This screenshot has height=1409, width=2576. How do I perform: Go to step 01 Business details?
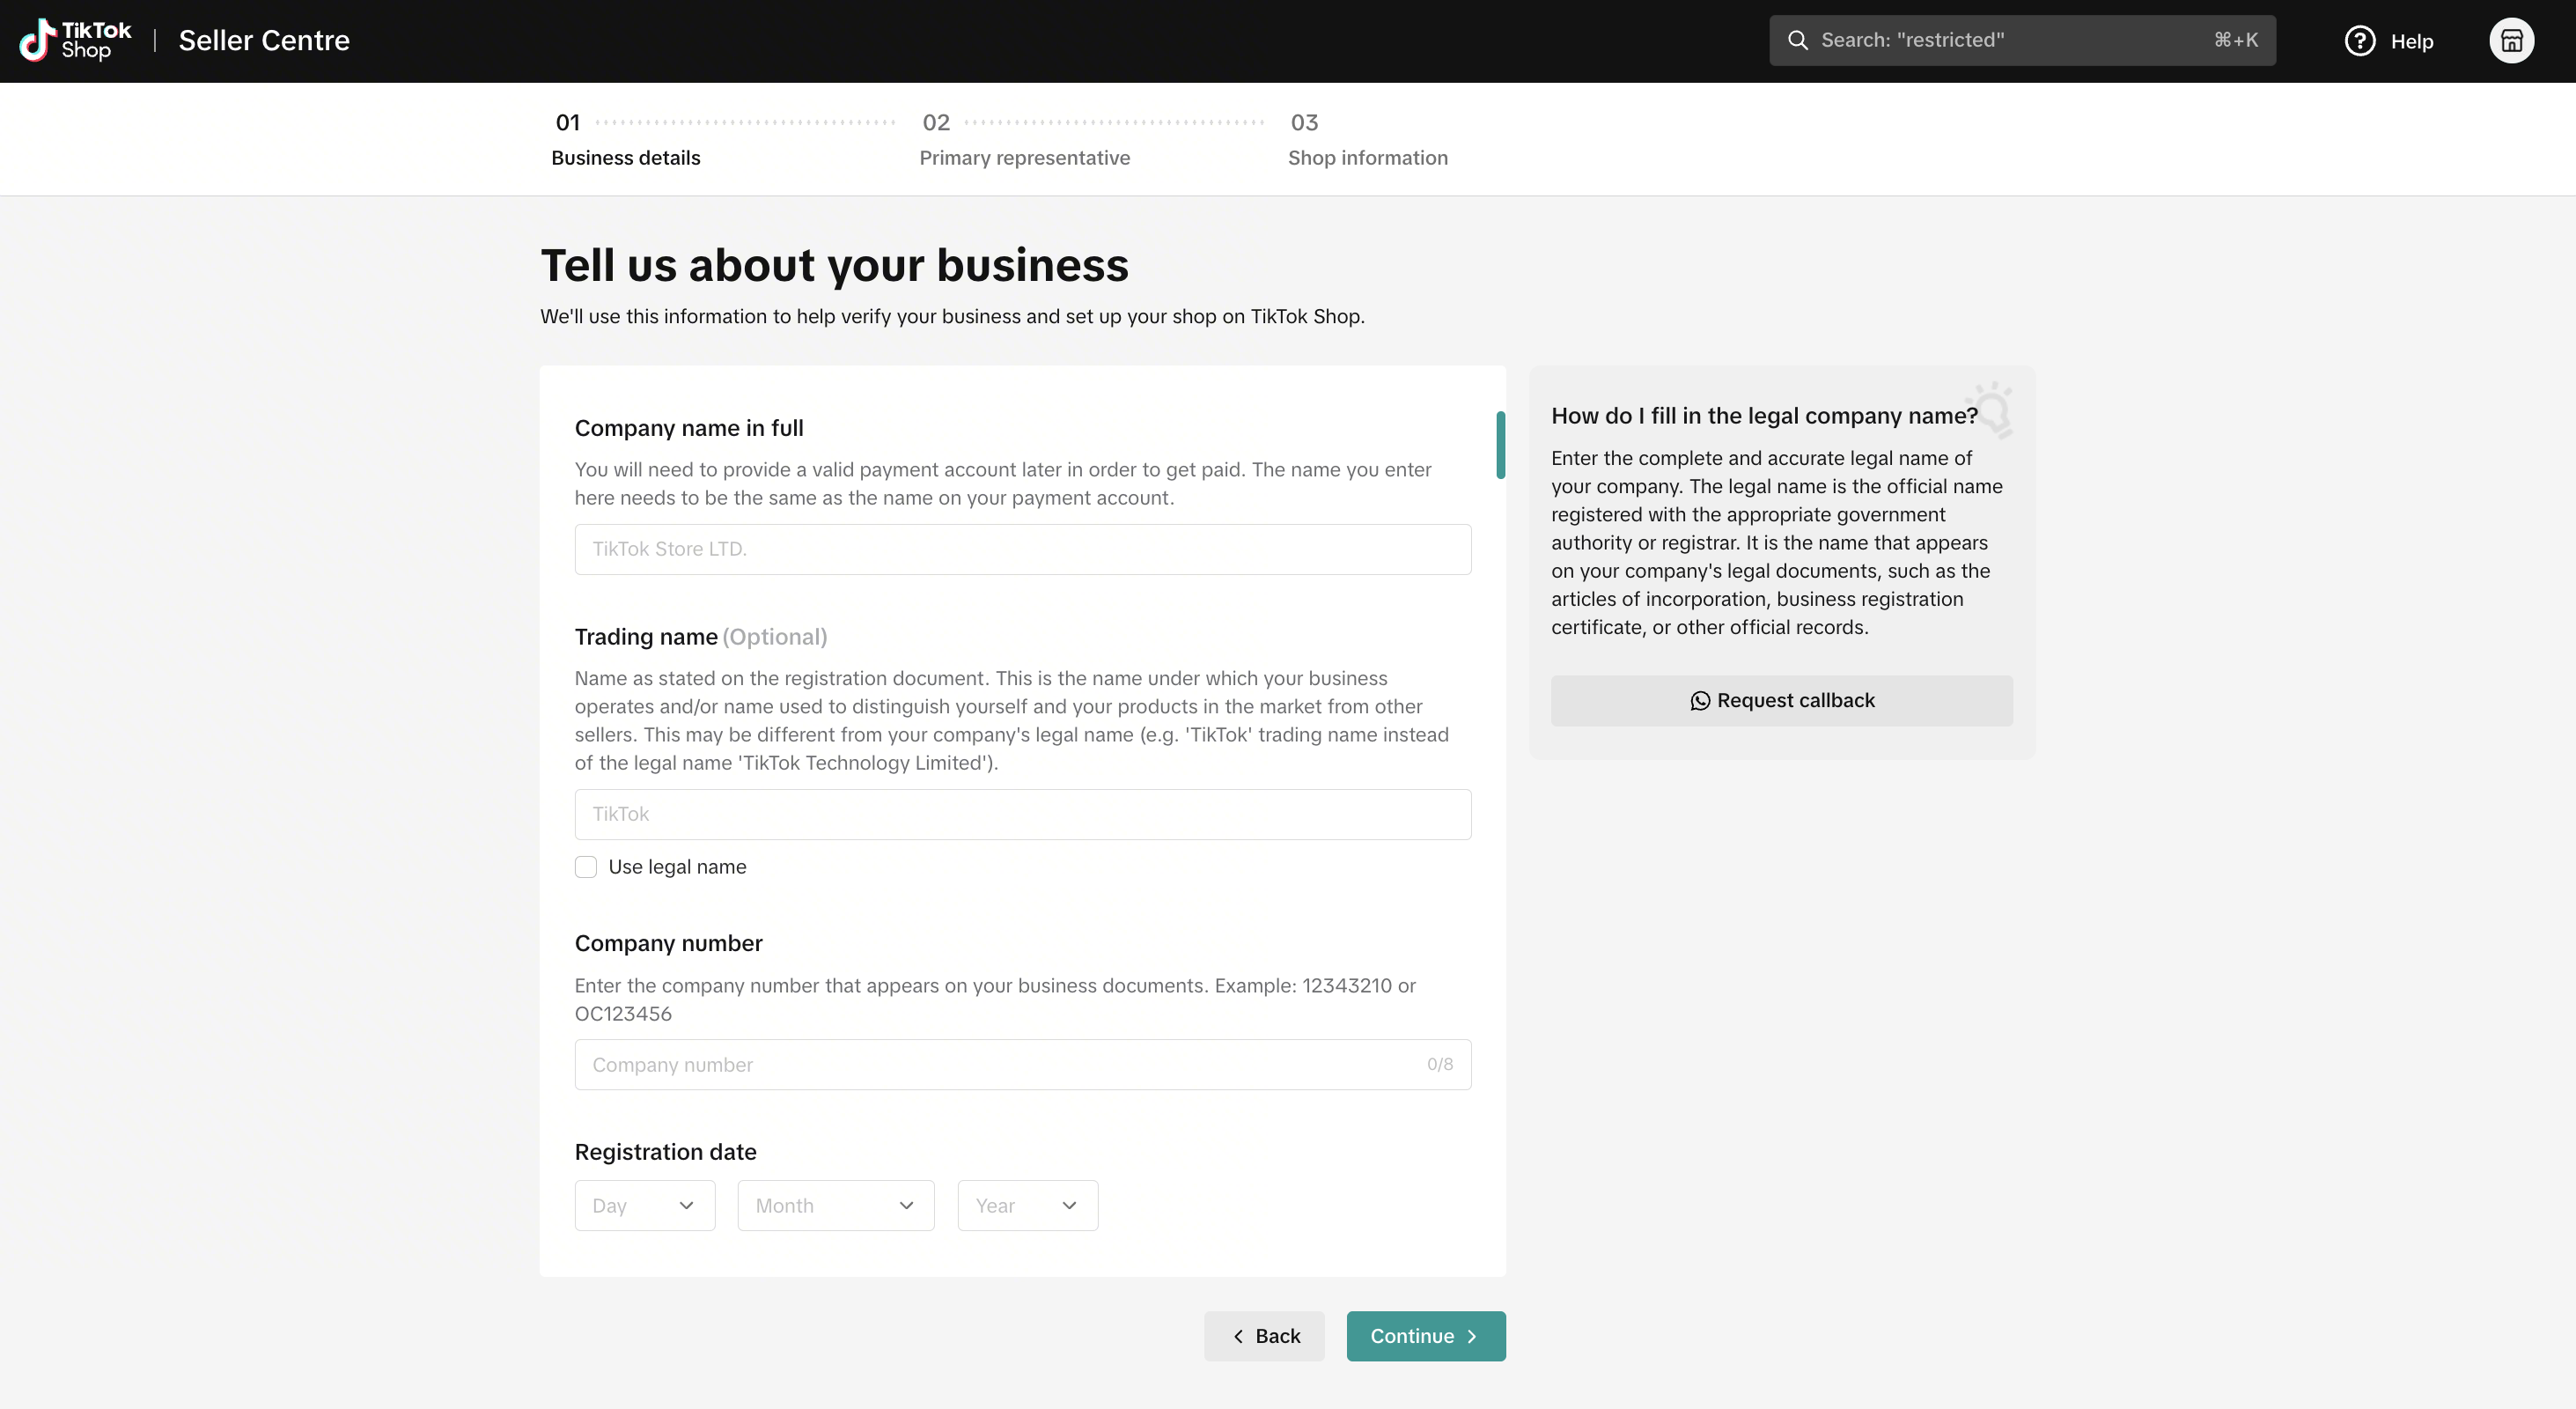click(626, 139)
